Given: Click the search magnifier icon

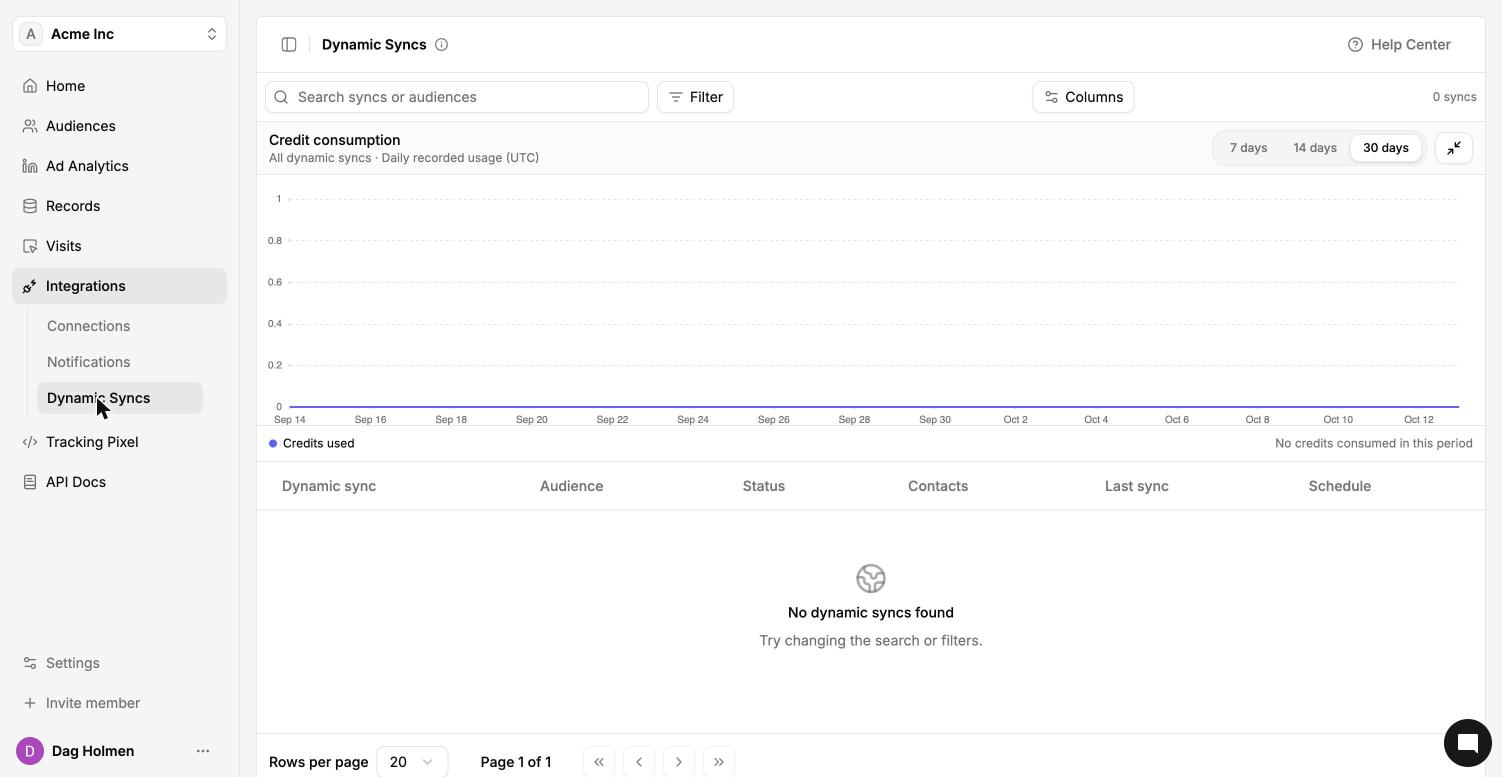Looking at the screenshot, I should (281, 97).
